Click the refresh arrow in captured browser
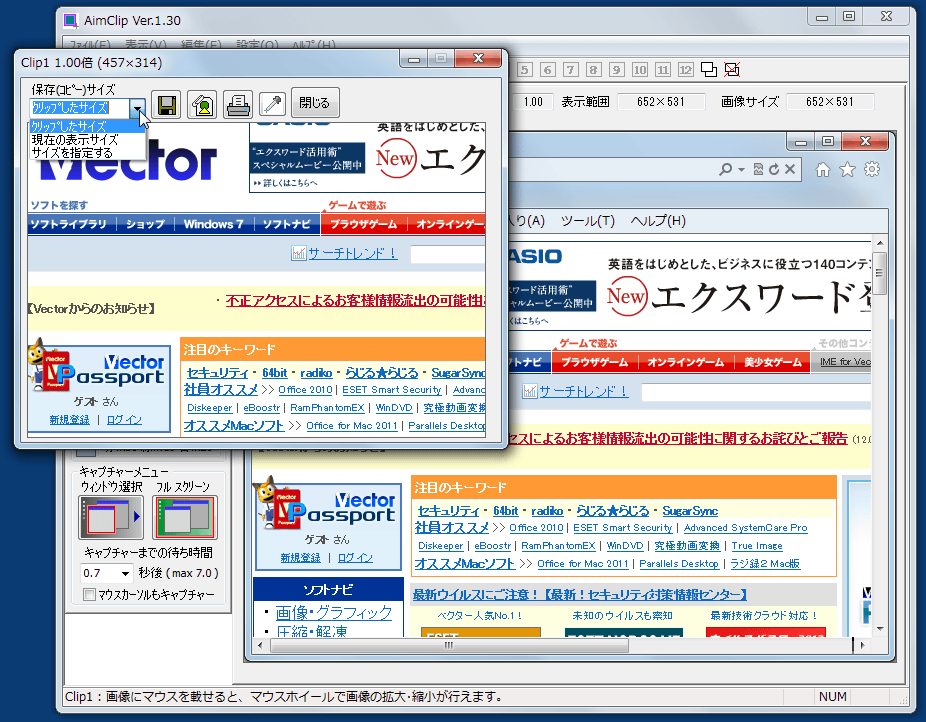Image resolution: width=926 pixels, height=722 pixels. coord(774,169)
